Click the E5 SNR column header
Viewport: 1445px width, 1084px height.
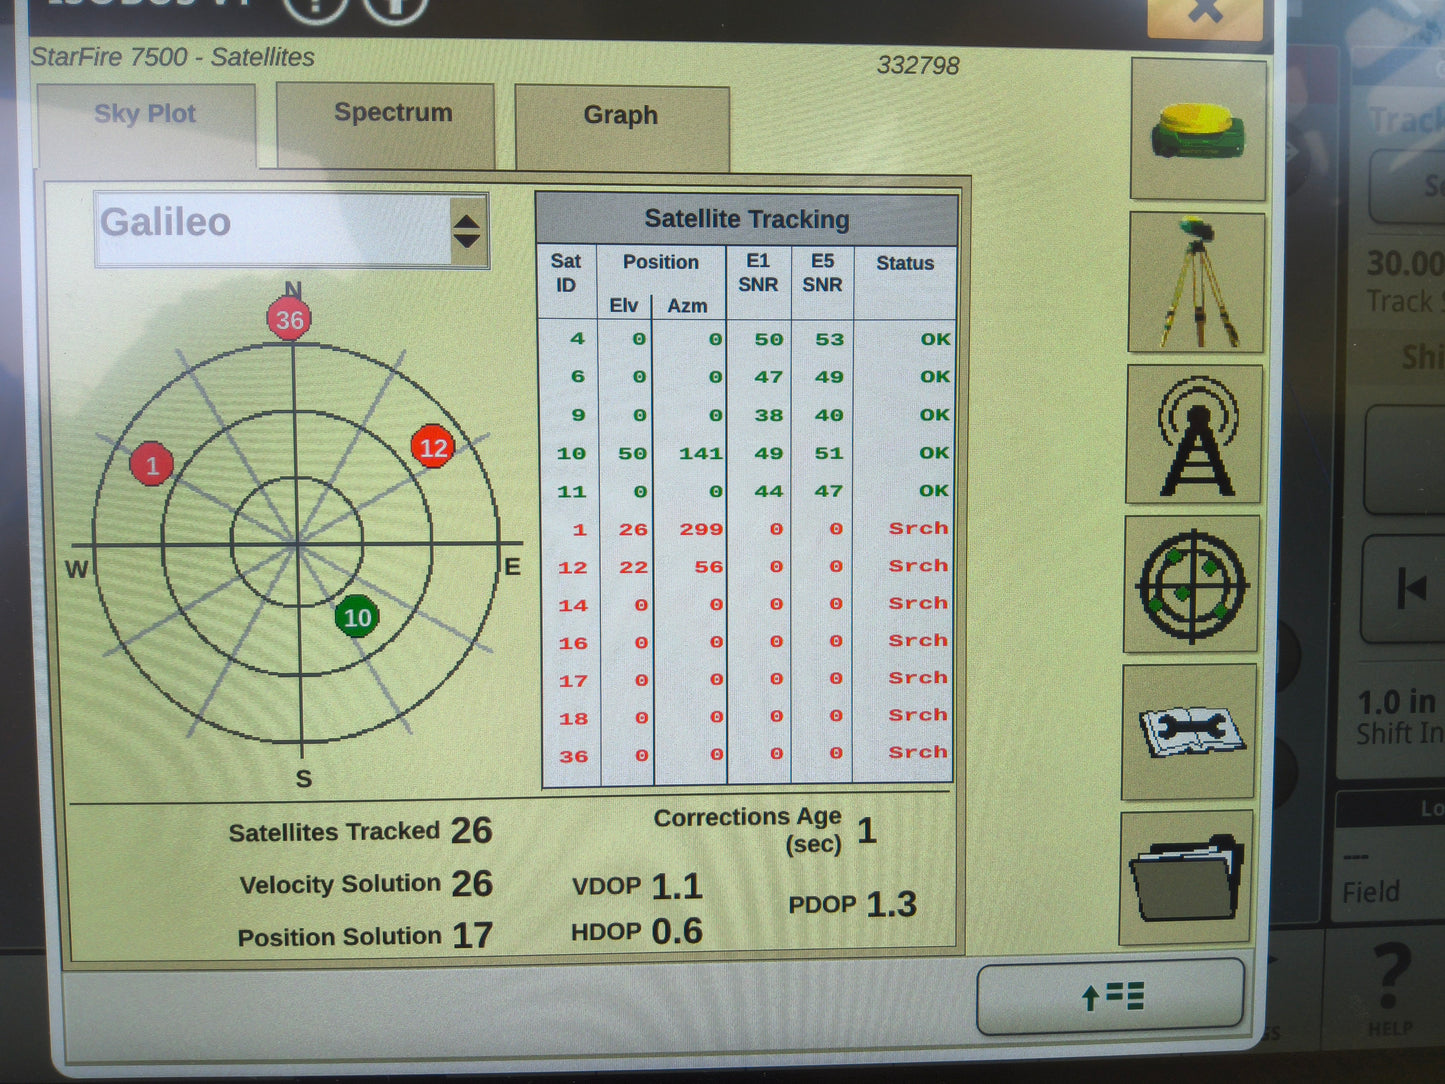822,273
